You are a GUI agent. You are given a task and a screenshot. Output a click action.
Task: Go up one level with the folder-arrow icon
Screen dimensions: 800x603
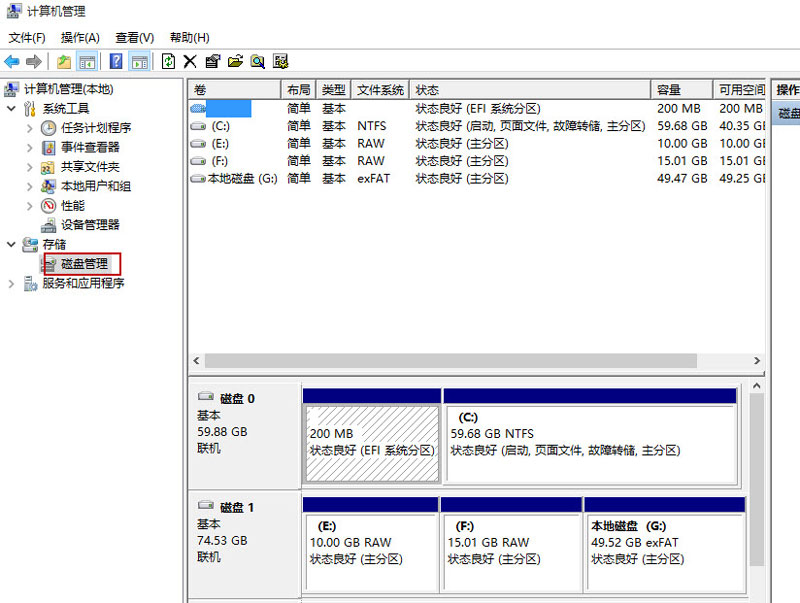coord(64,62)
